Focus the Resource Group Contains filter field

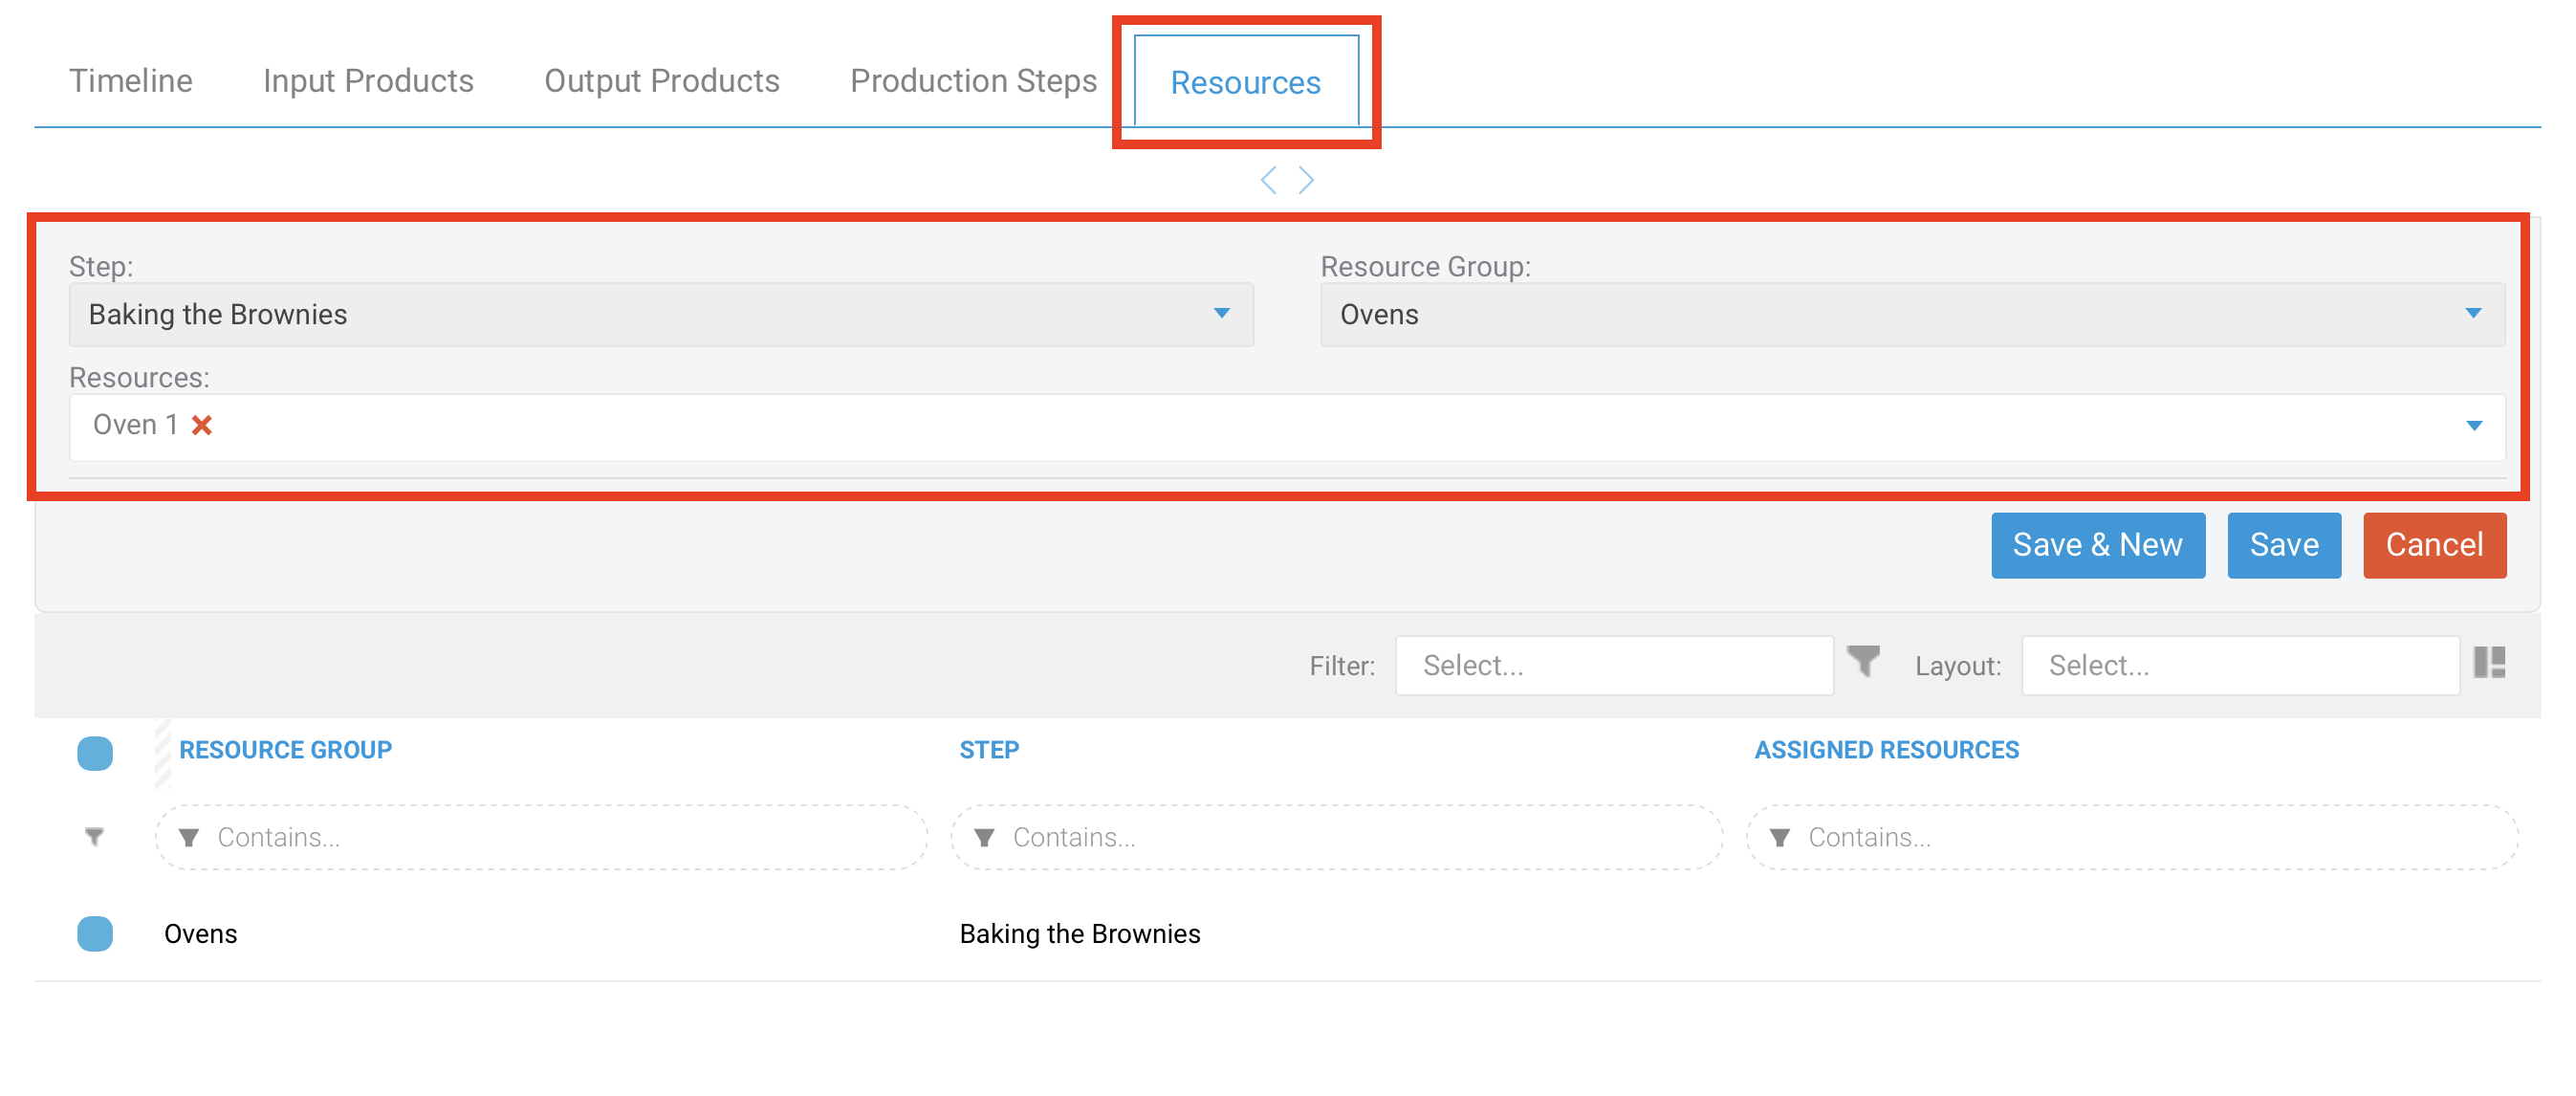pos(541,837)
